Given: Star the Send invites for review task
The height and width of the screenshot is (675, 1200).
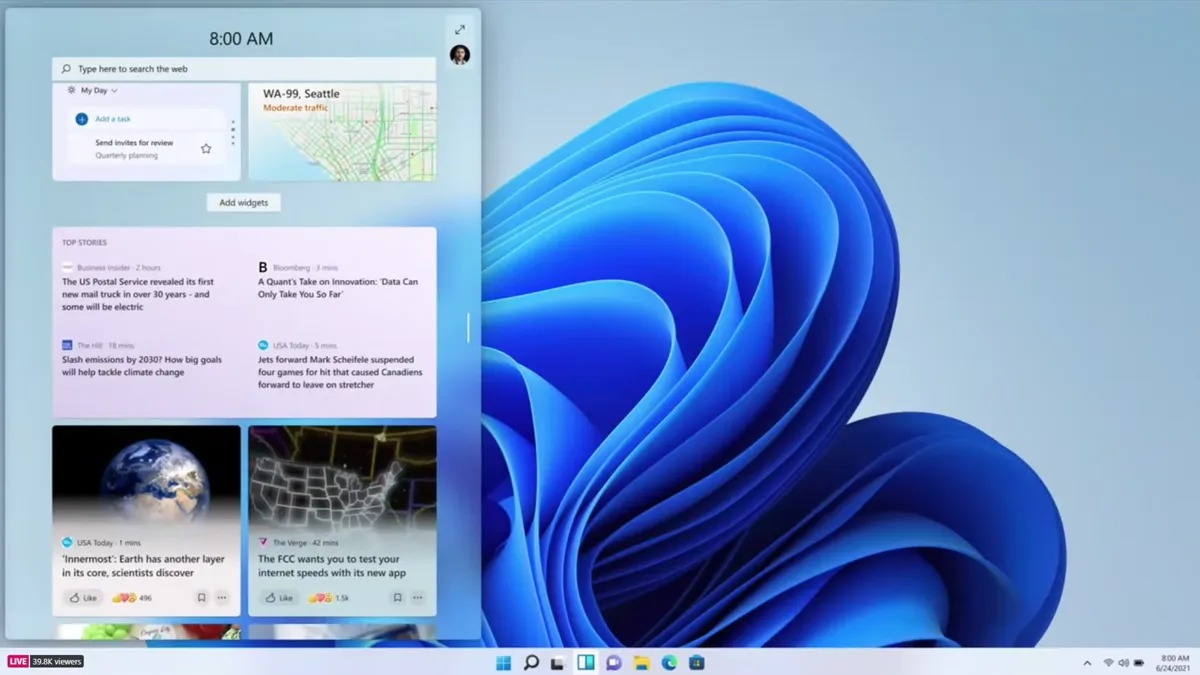Looking at the screenshot, I should [x=206, y=147].
